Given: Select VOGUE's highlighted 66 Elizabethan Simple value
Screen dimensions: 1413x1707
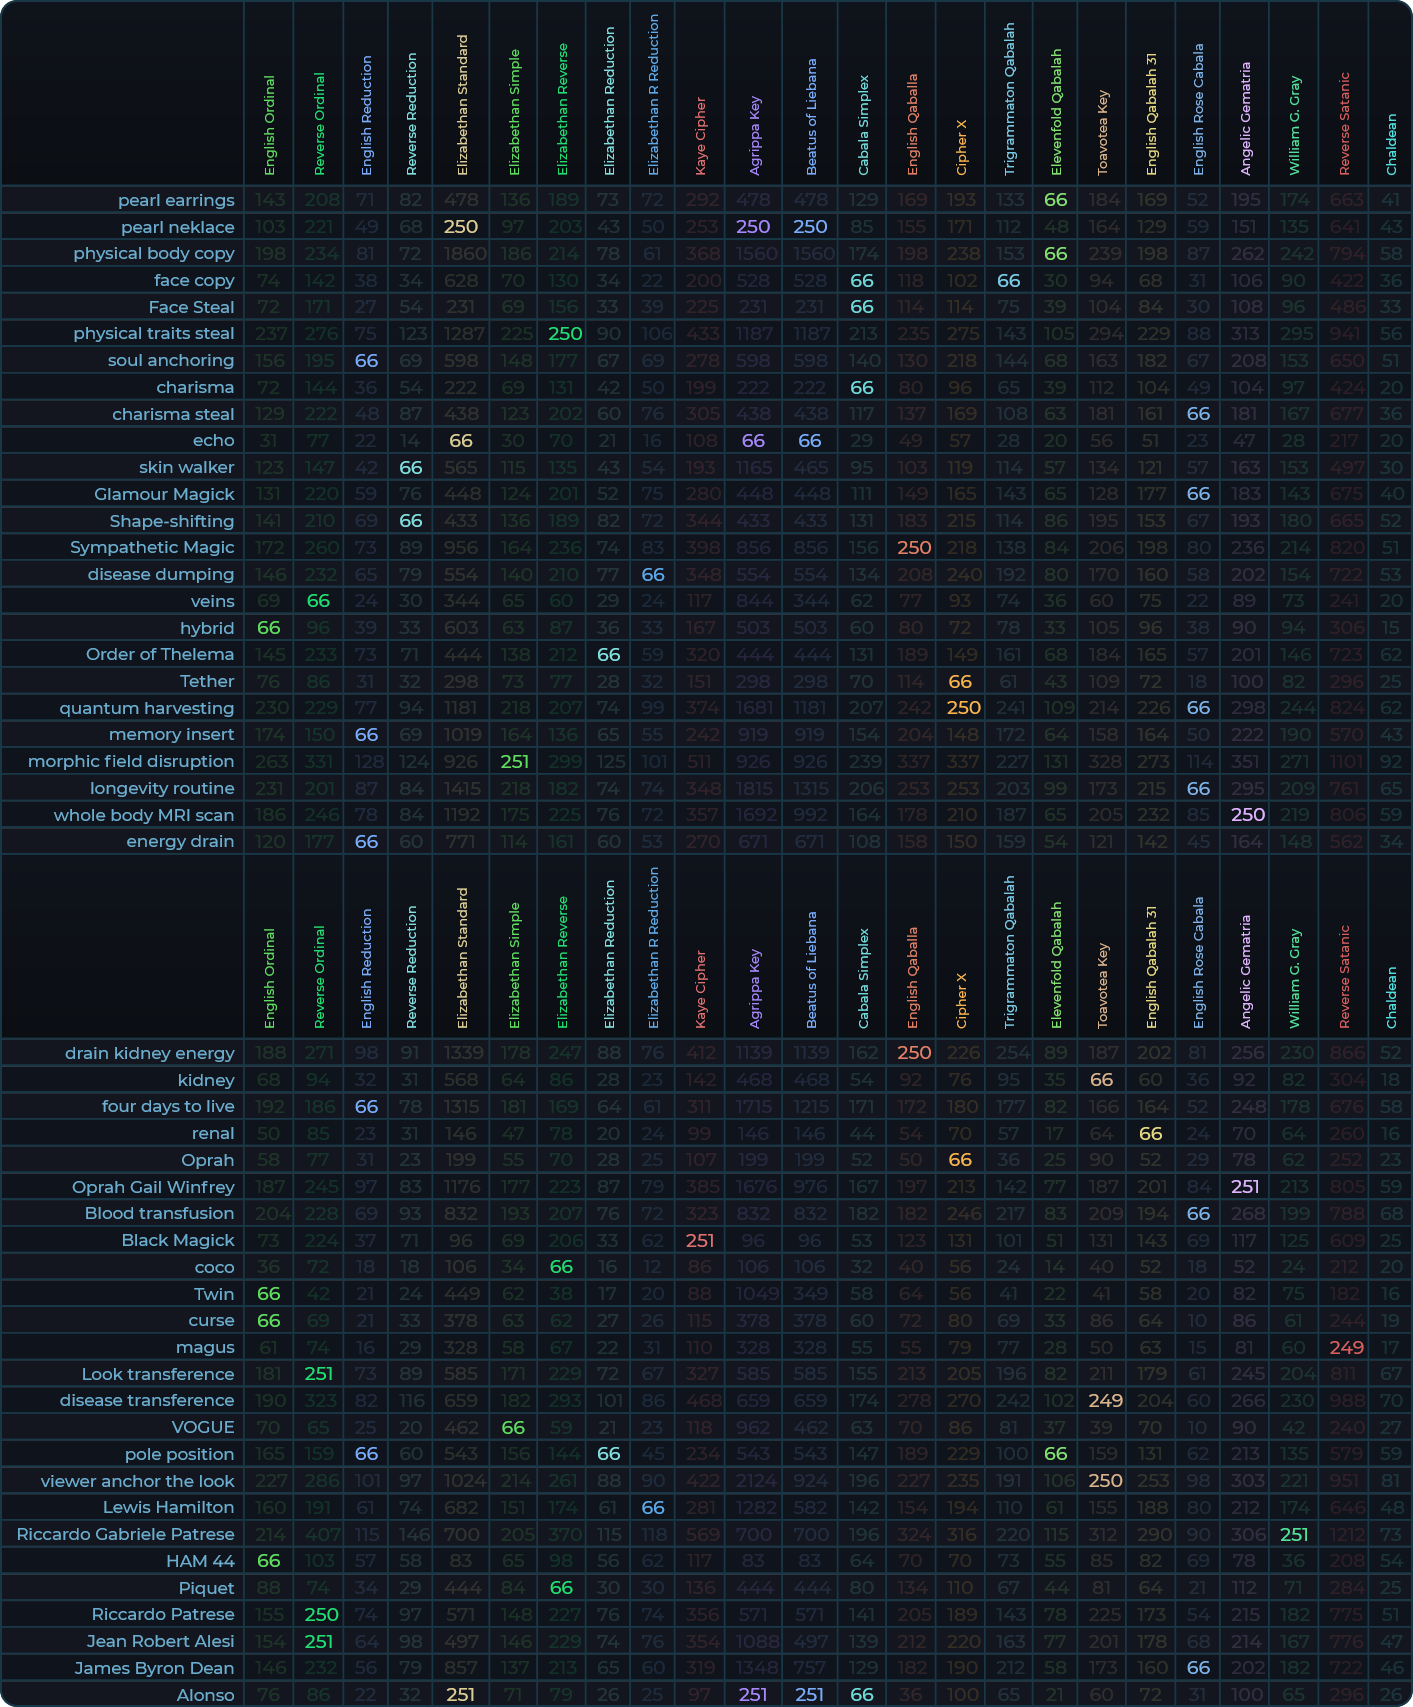Looking at the screenshot, I should tap(513, 1427).
